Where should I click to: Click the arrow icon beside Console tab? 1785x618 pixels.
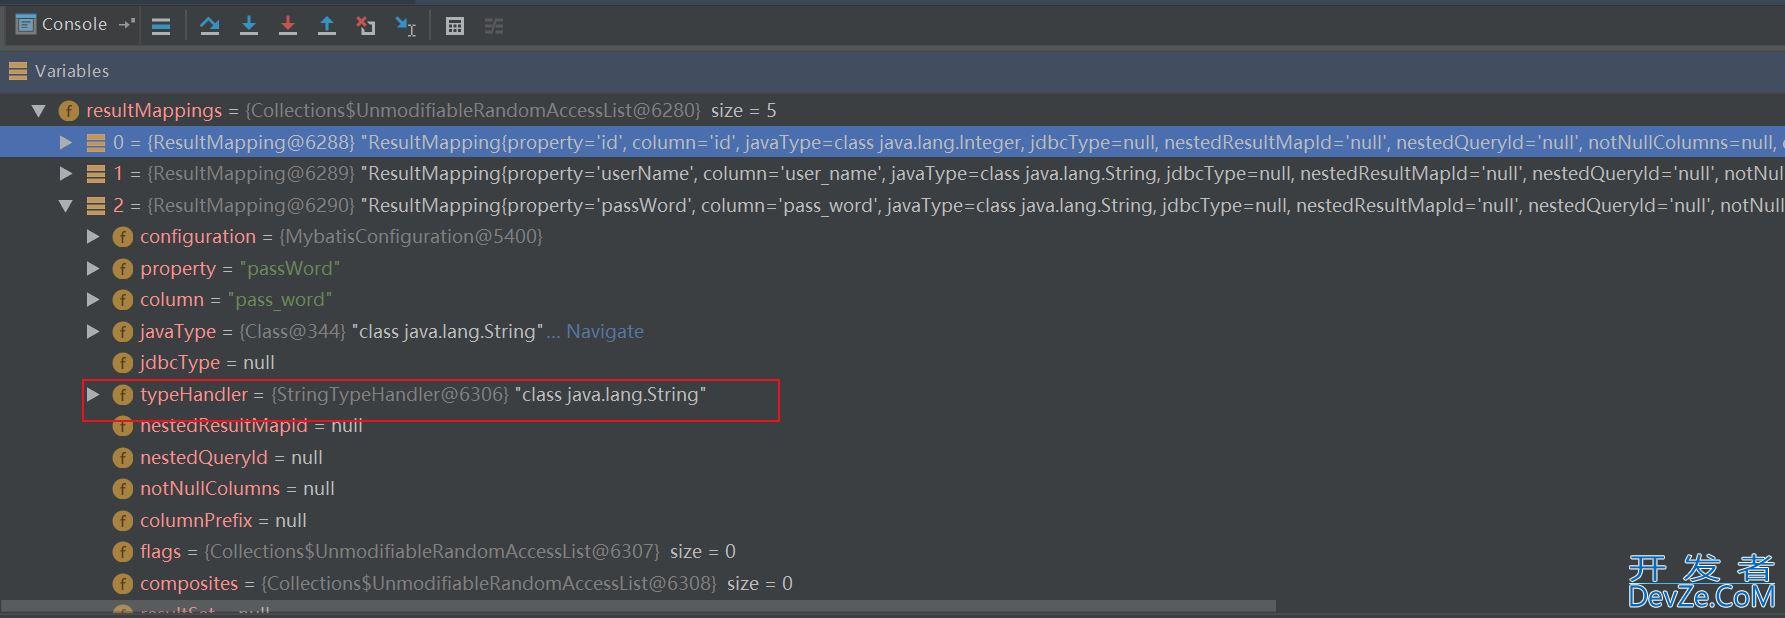(x=126, y=24)
